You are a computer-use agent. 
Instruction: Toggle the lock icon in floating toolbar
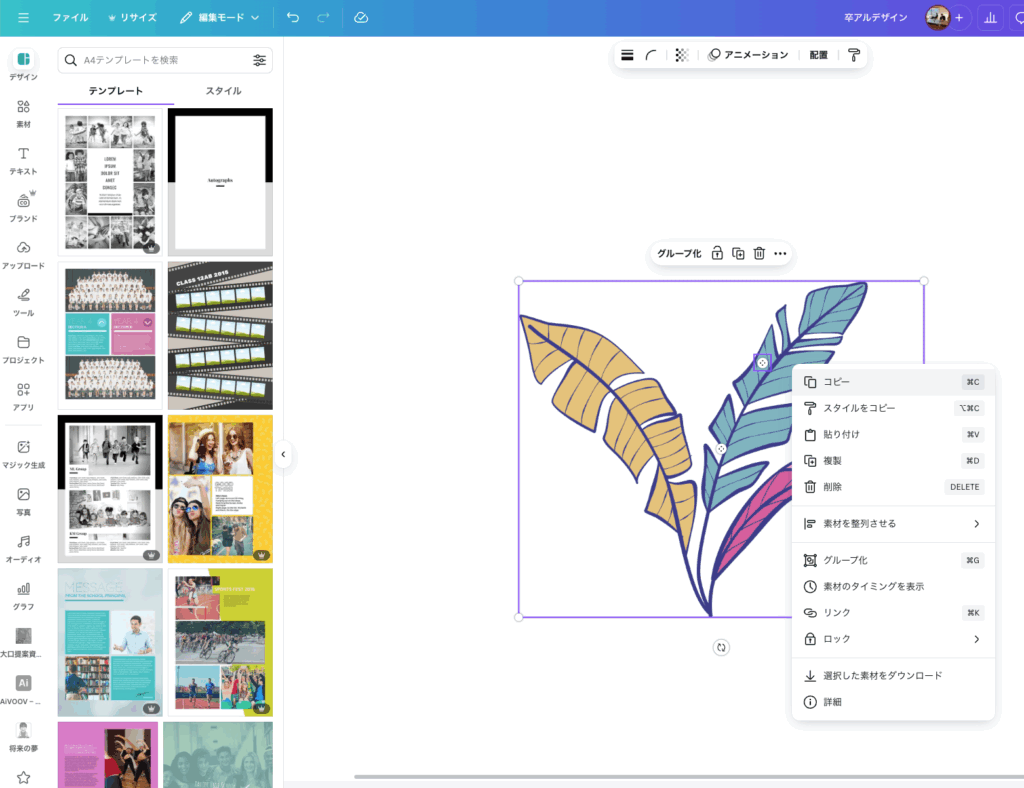717,254
